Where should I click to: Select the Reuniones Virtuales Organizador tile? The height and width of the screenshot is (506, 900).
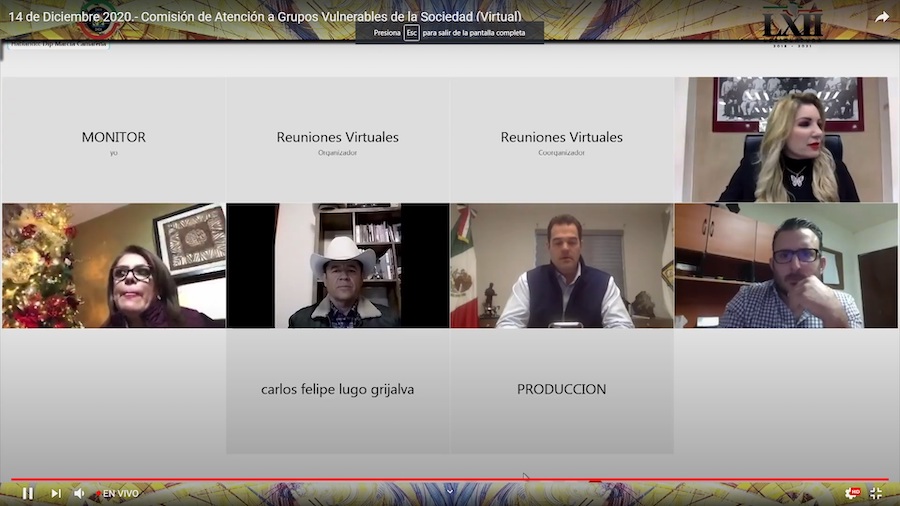coord(337,140)
